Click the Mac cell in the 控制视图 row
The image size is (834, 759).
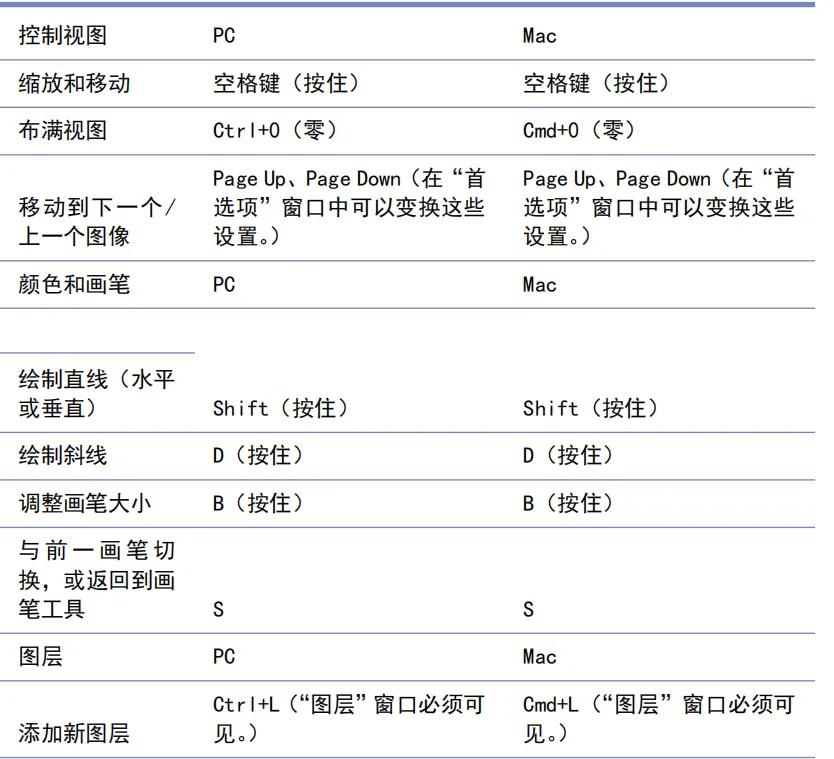(x=539, y=36)
